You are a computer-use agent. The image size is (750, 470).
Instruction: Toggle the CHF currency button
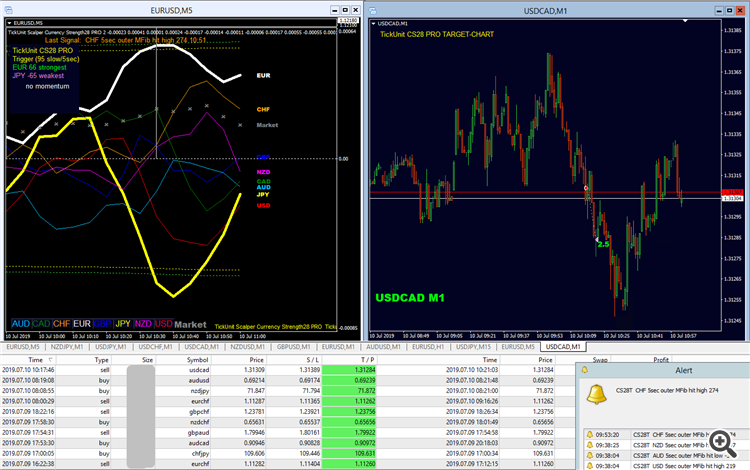tap(62, 324)
